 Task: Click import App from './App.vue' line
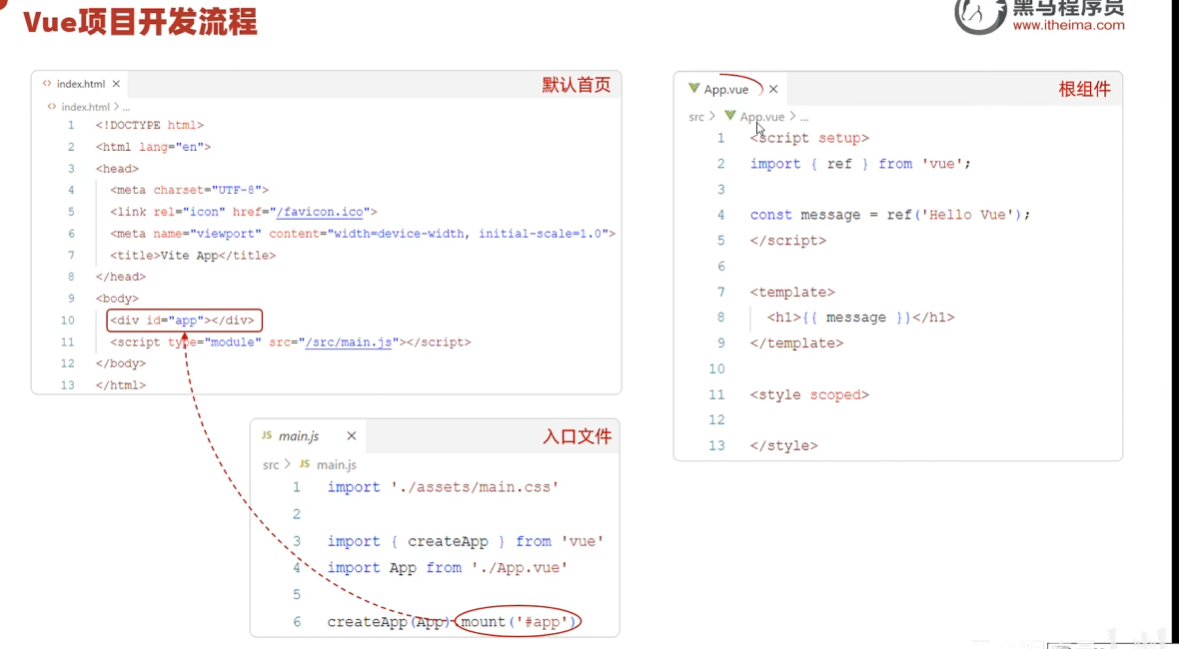(x=447, y=568)
